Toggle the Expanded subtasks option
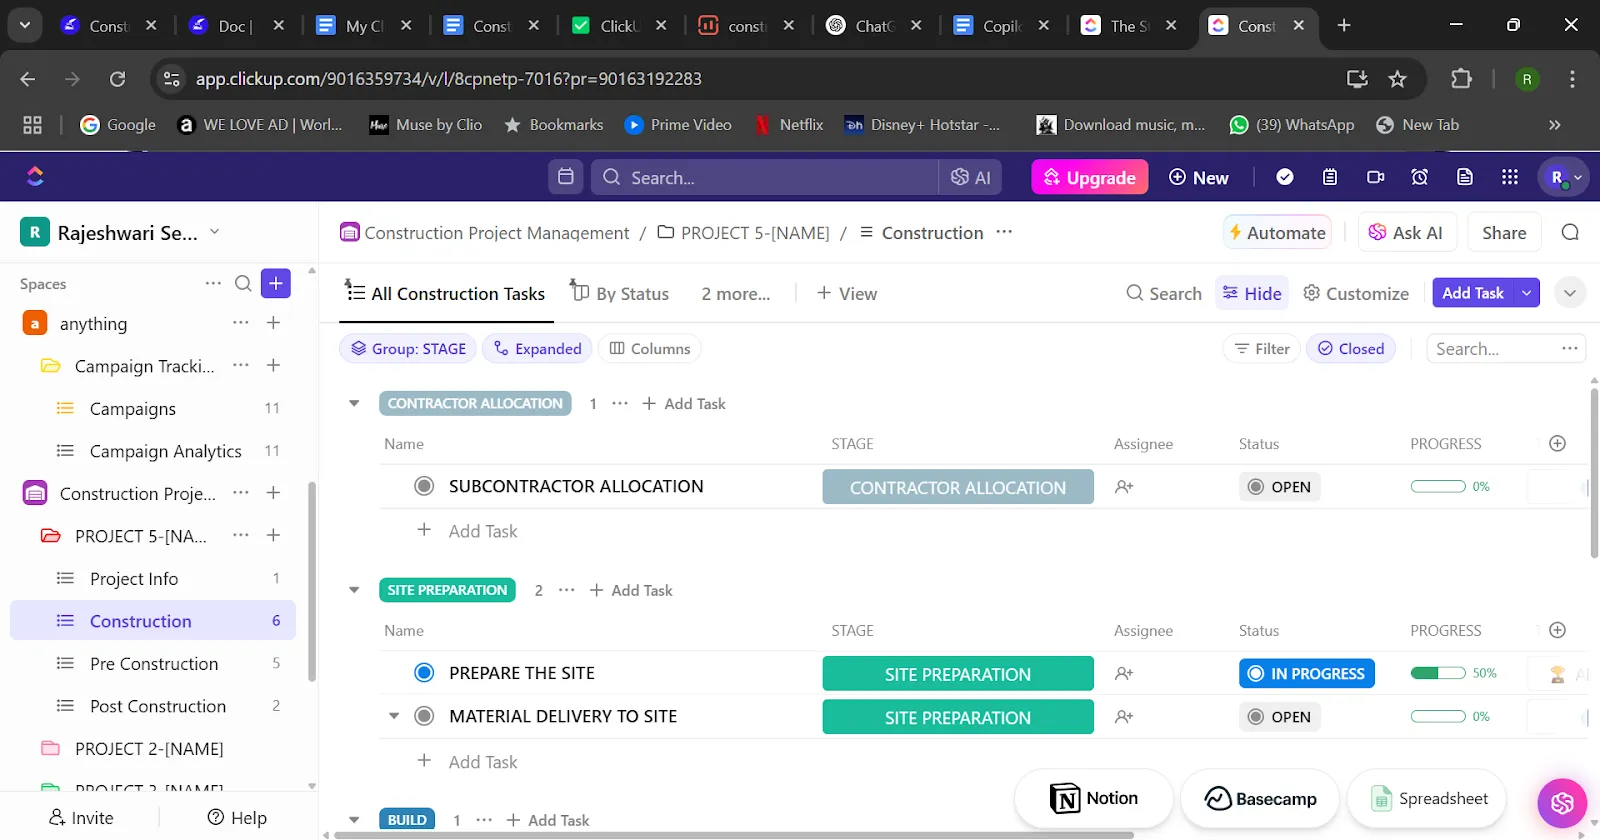 [x=538, y=348]
